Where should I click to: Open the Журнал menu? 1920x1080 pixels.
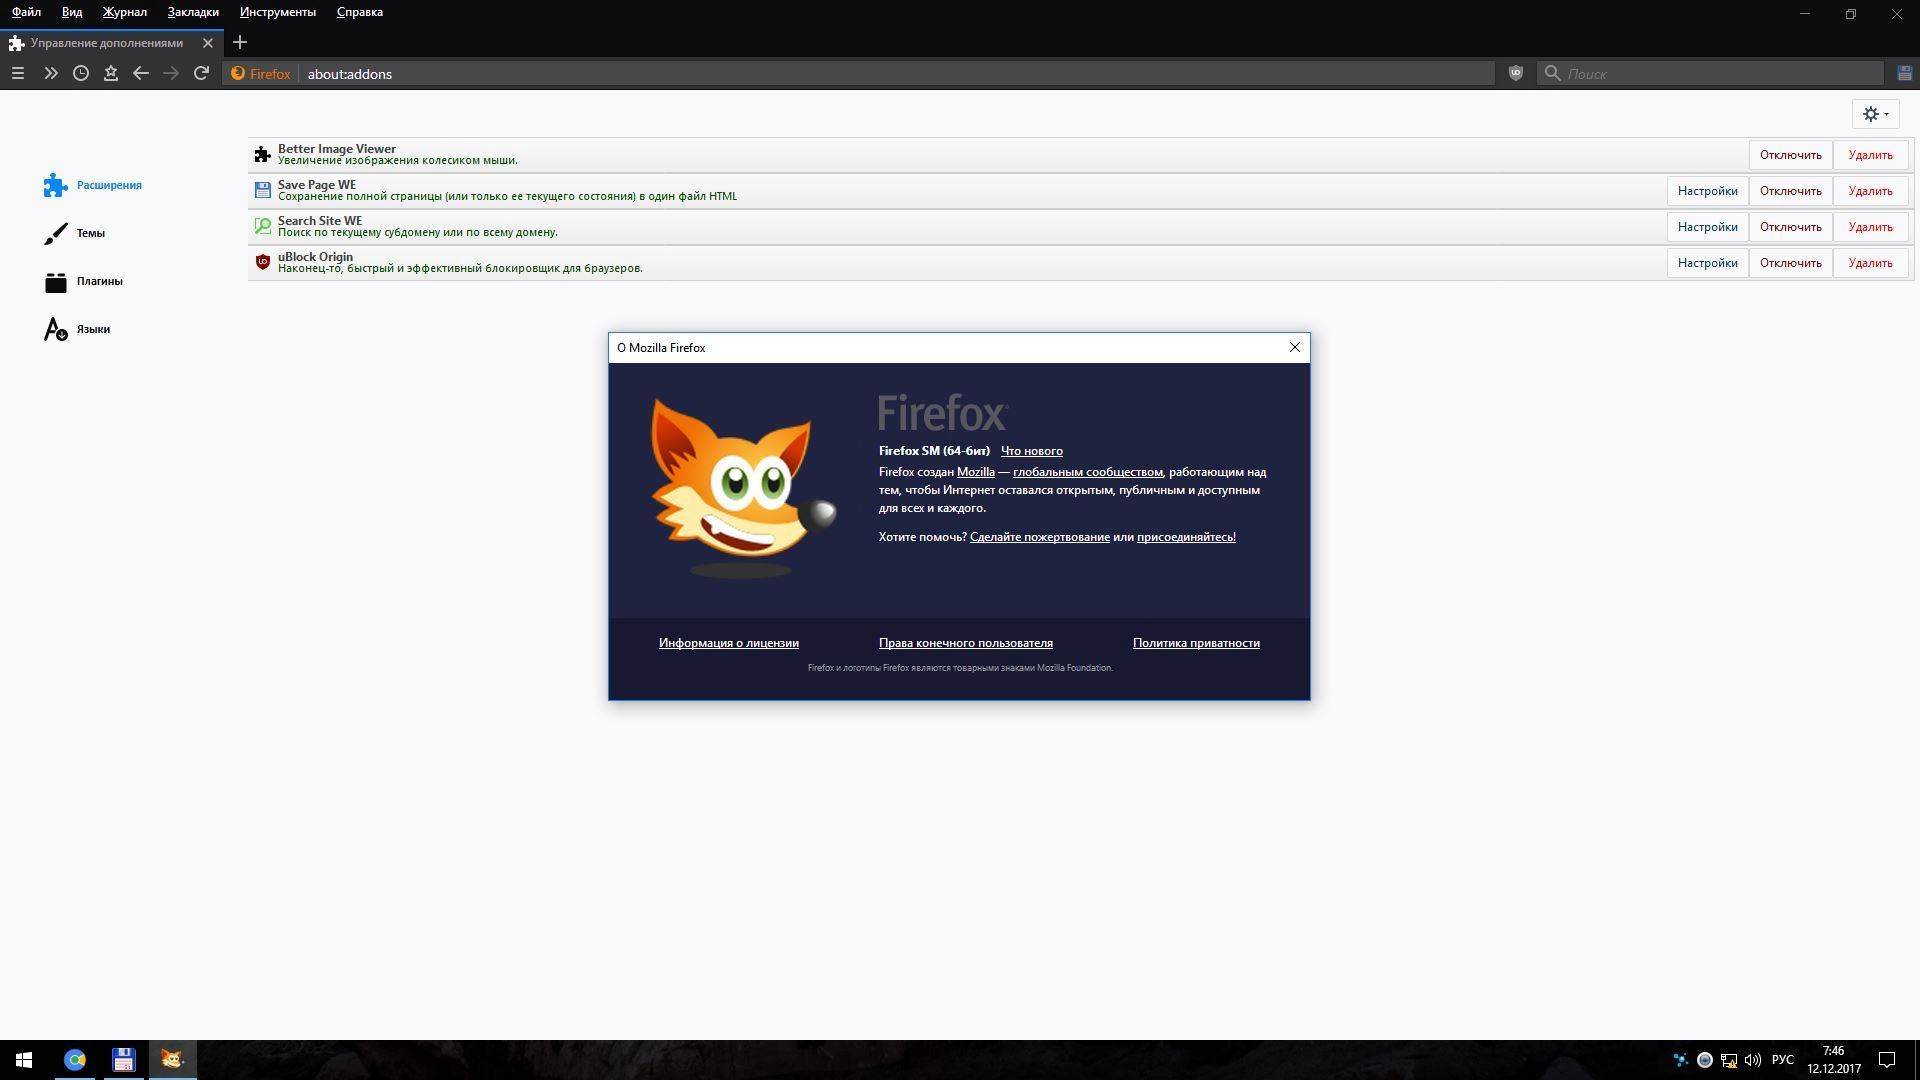click(x=124, y=12)
